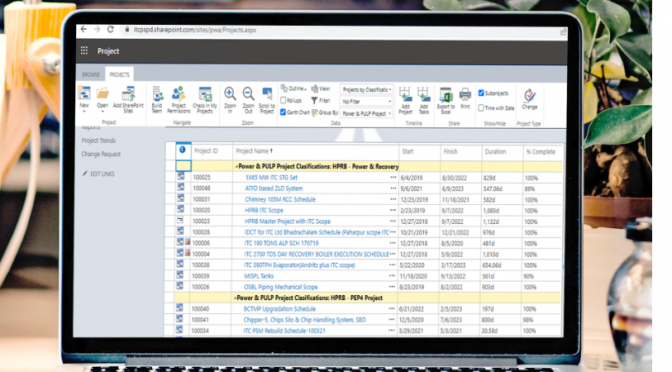This screenshot has height=372, width=672.
Task: Expand the New button arrow
Action: [x=84, y=111]
